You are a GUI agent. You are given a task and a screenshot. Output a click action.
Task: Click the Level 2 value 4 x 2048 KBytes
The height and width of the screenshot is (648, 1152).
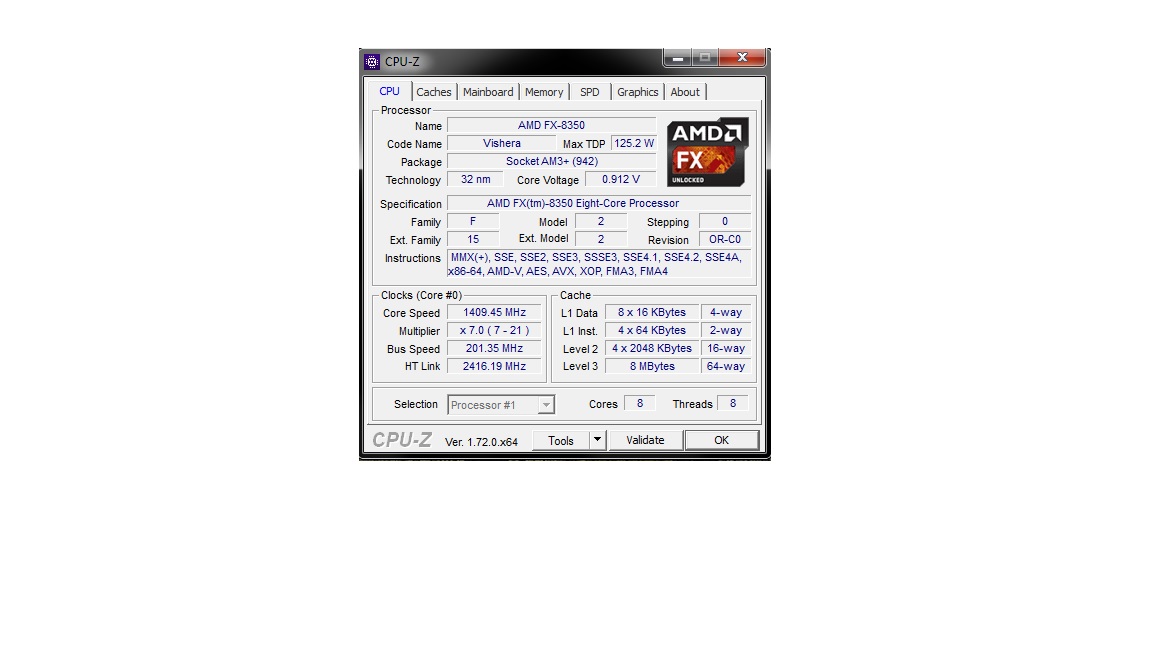[x=652, y=348]
